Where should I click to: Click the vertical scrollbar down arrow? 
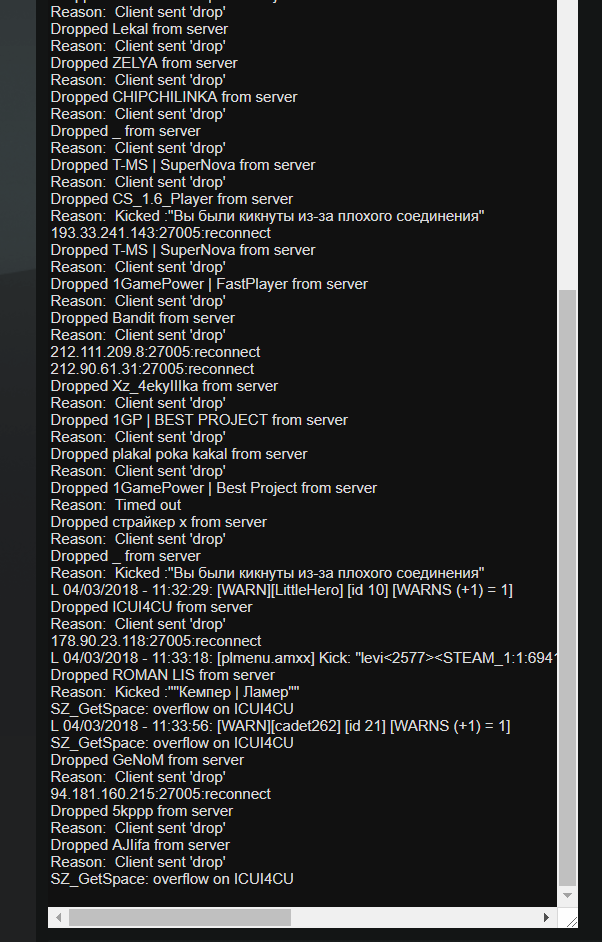tap(567, 895)
